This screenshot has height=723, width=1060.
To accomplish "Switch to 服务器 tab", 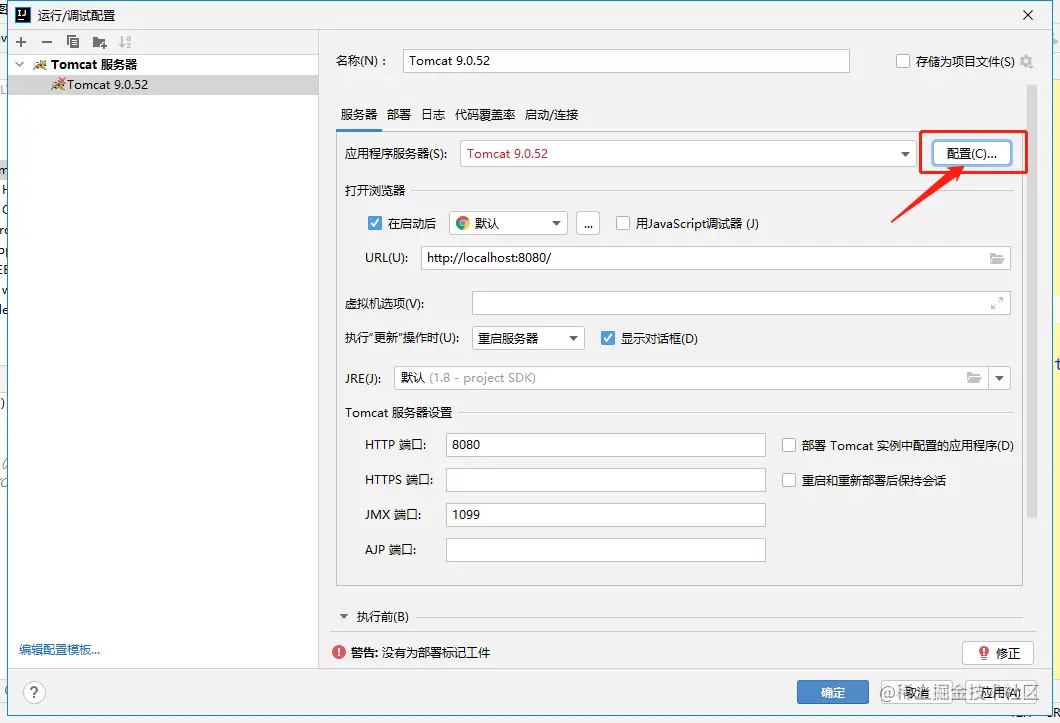I will click(358, 114).
